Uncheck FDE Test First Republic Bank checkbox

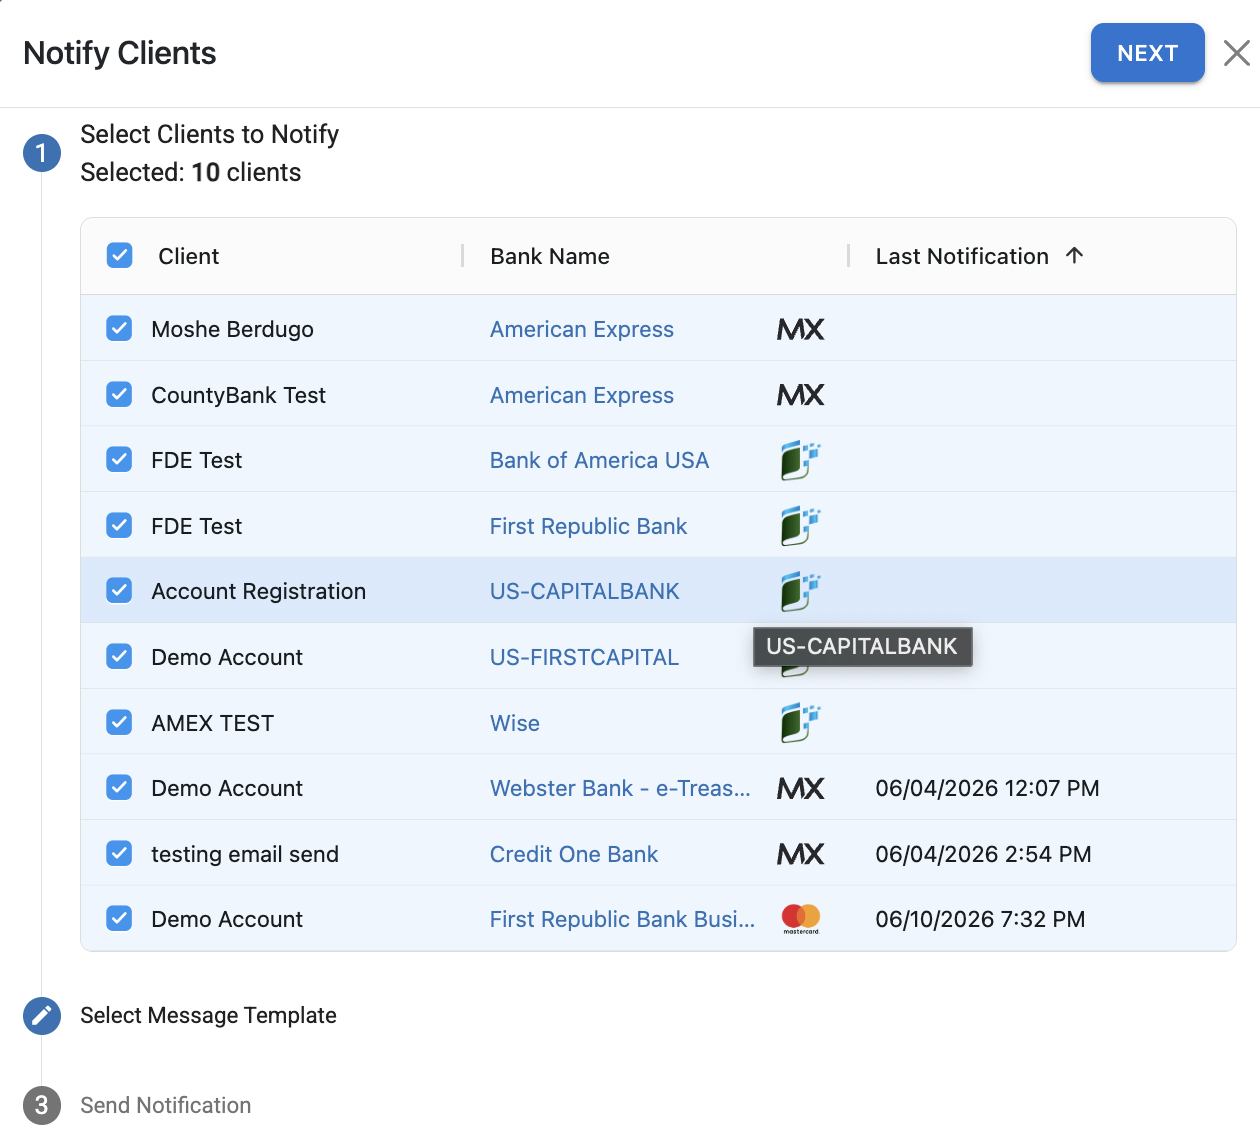(119, 525)
